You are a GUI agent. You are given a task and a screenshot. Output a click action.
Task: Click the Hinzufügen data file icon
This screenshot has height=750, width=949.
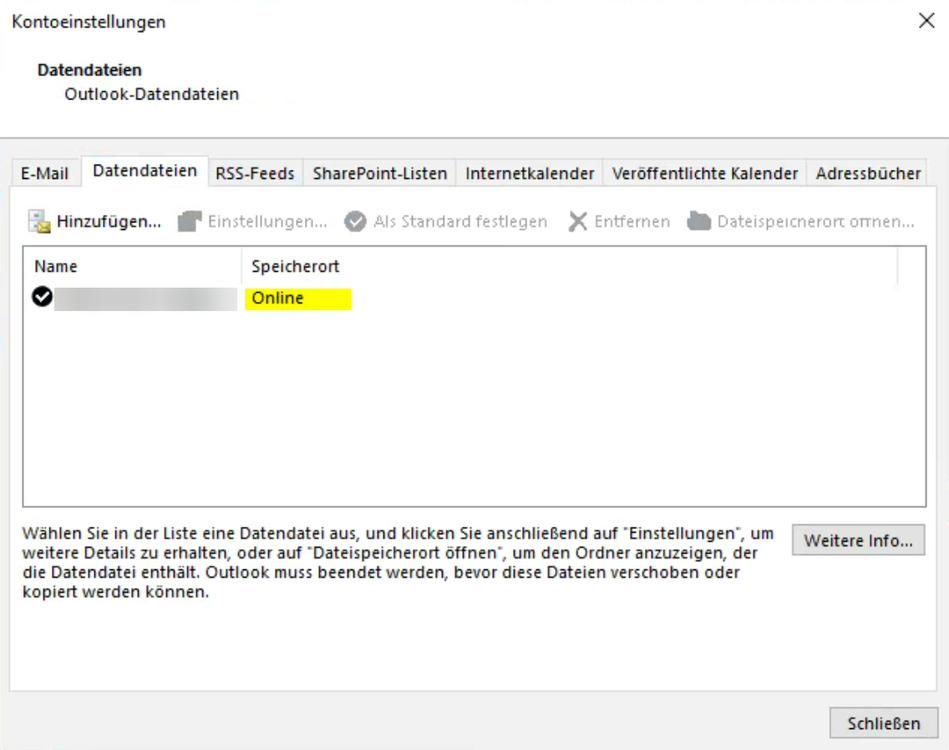(x=39, y=222)
